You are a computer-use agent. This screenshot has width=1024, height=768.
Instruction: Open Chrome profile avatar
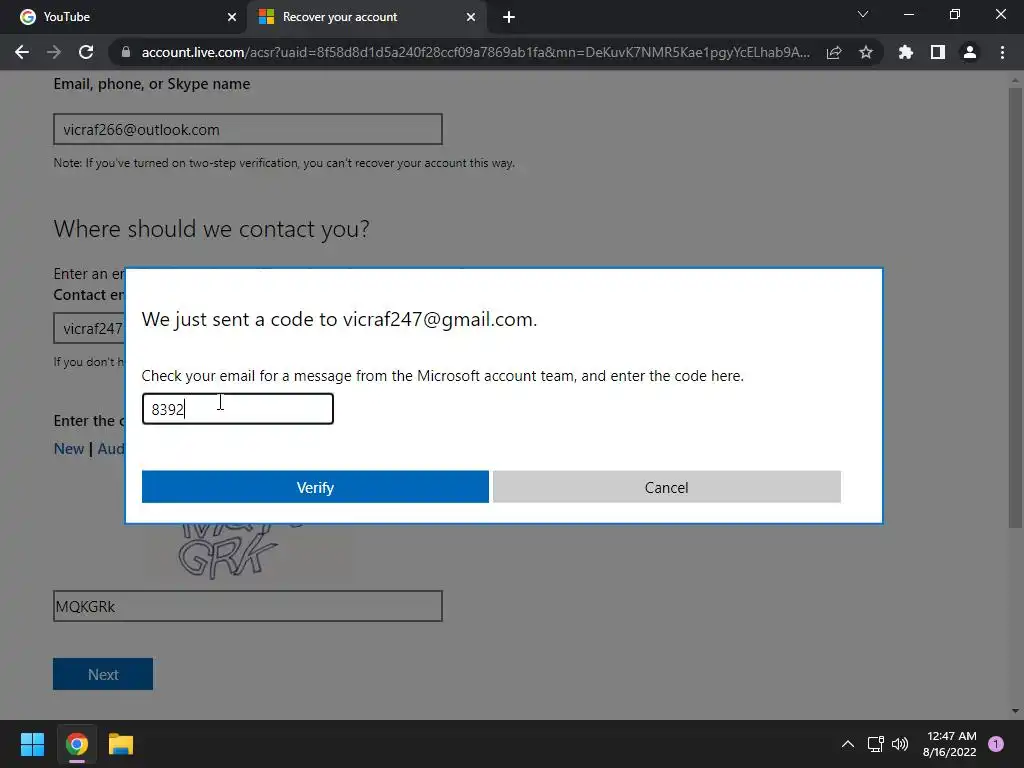[x=970, y=52]
